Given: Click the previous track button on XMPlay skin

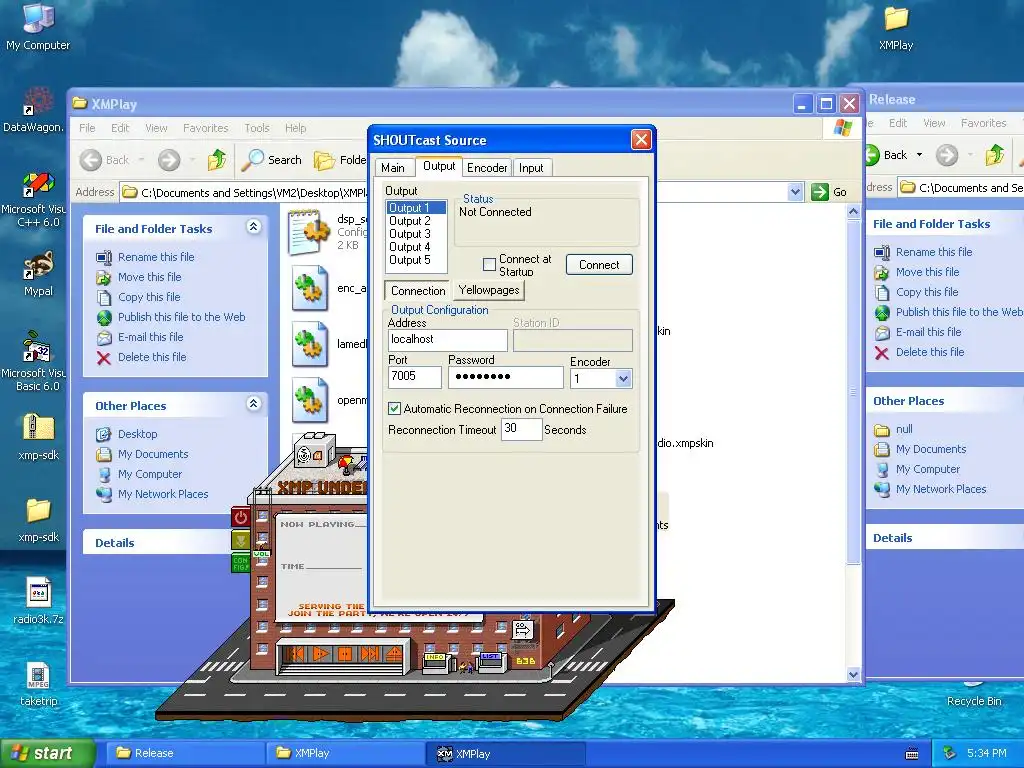Looking at the screenshot, I should (x=295, y=653).
